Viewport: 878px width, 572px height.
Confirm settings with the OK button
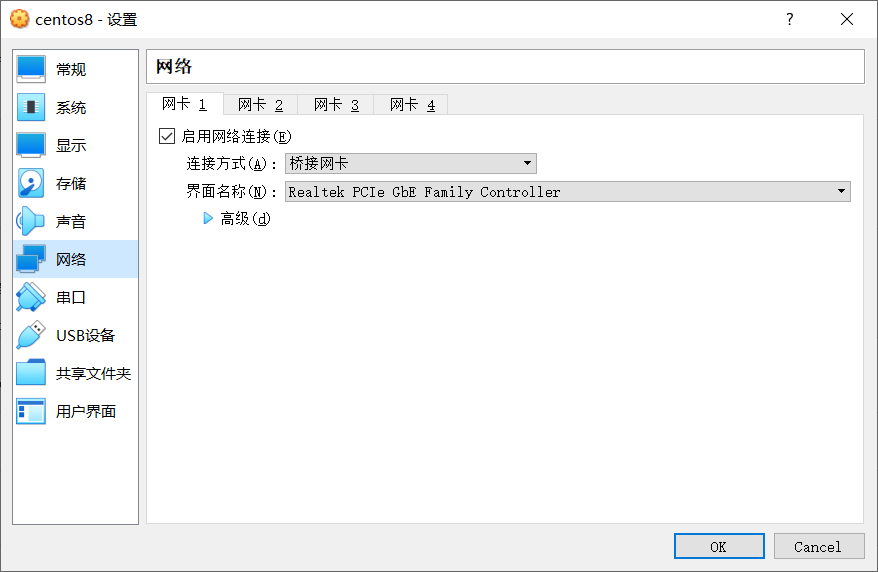pos(719,546)
